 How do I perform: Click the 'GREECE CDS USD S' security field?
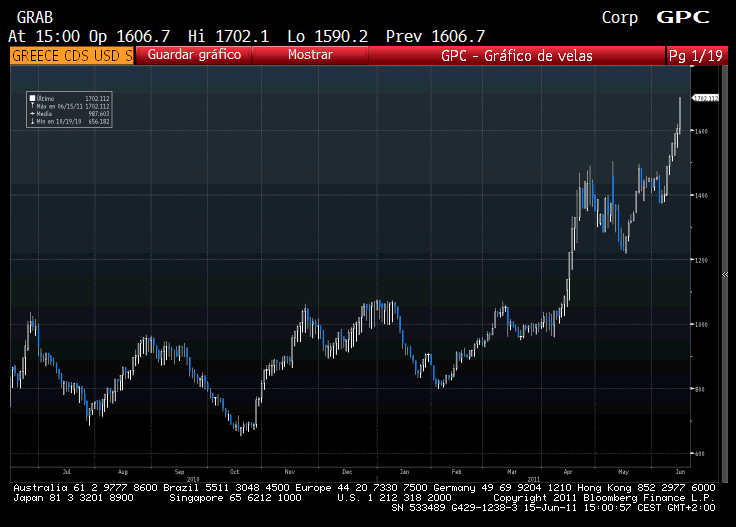pyautogui.click(x=72, y=56)
